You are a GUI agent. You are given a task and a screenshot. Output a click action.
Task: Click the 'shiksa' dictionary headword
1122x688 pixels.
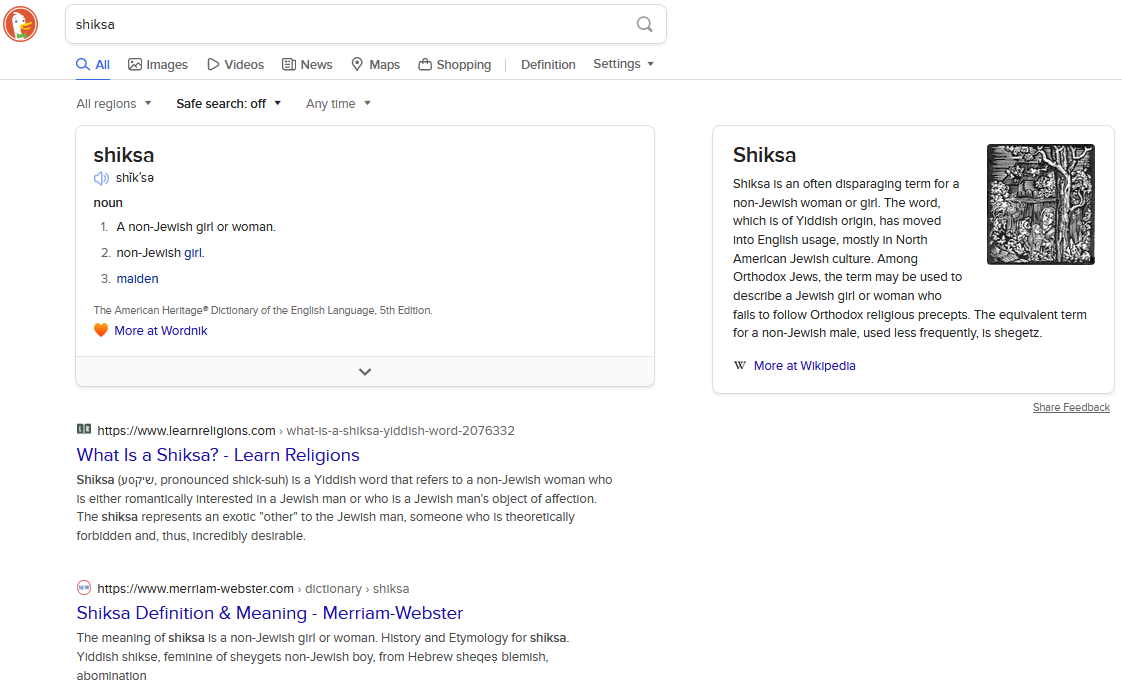pyautogui.click(x=124, y=155)
